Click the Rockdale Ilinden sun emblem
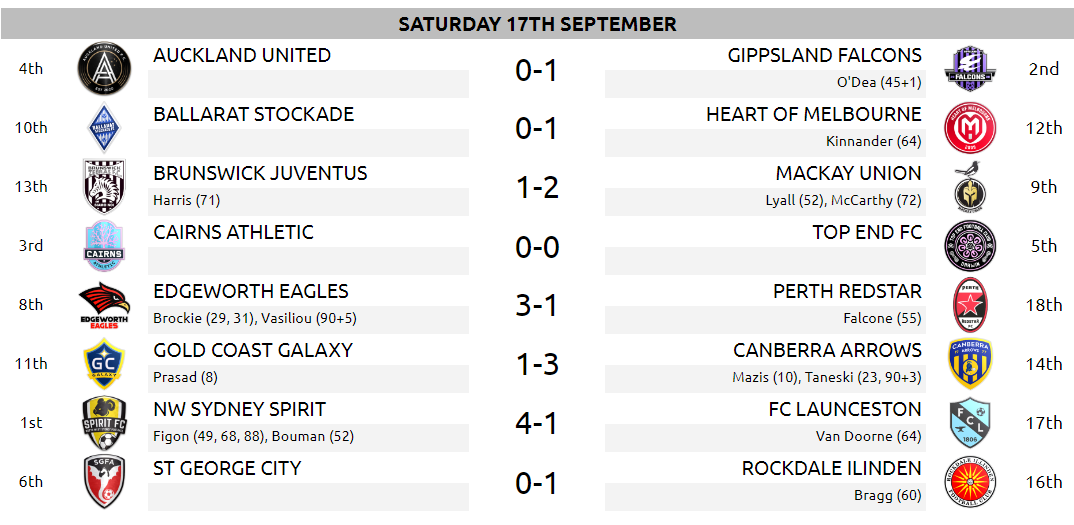This screenshot has height=525, width=1074. pos(969,482)
